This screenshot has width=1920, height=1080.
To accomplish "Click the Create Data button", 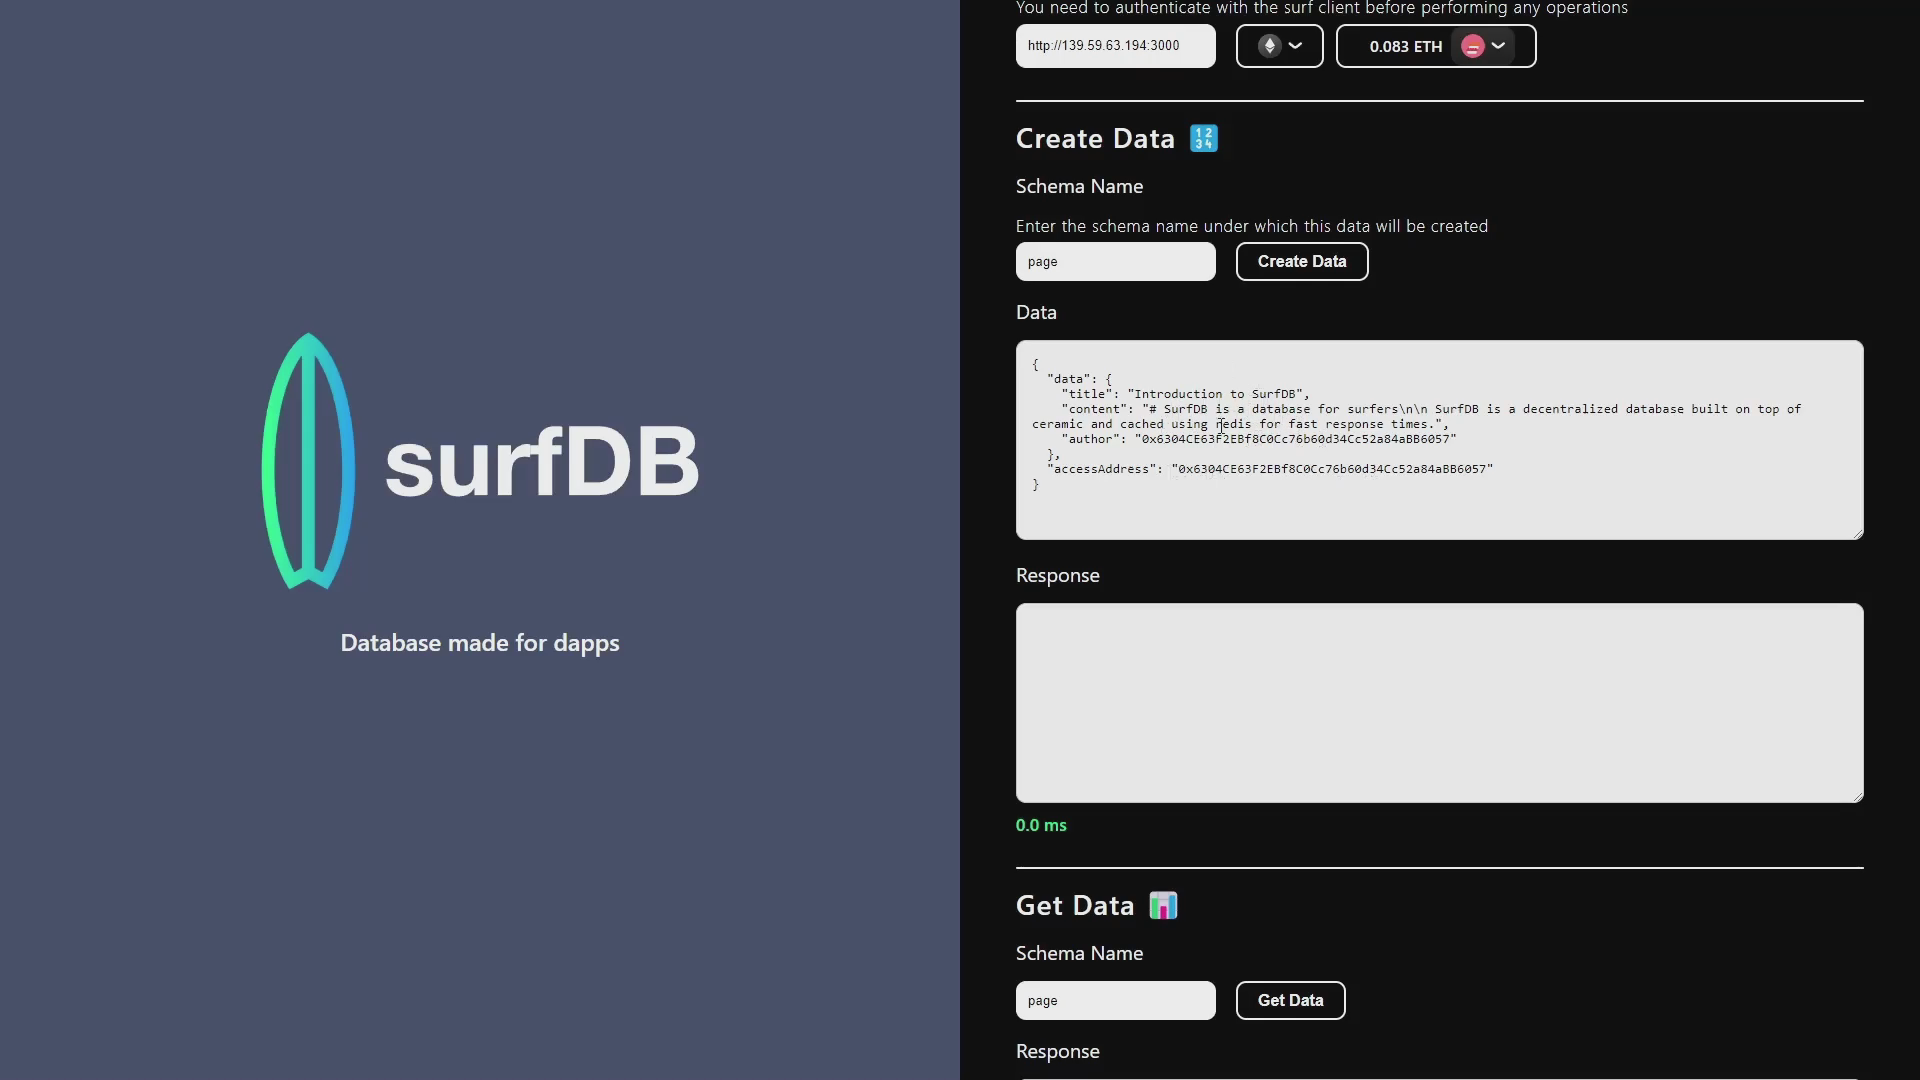I will [1302, 262].
